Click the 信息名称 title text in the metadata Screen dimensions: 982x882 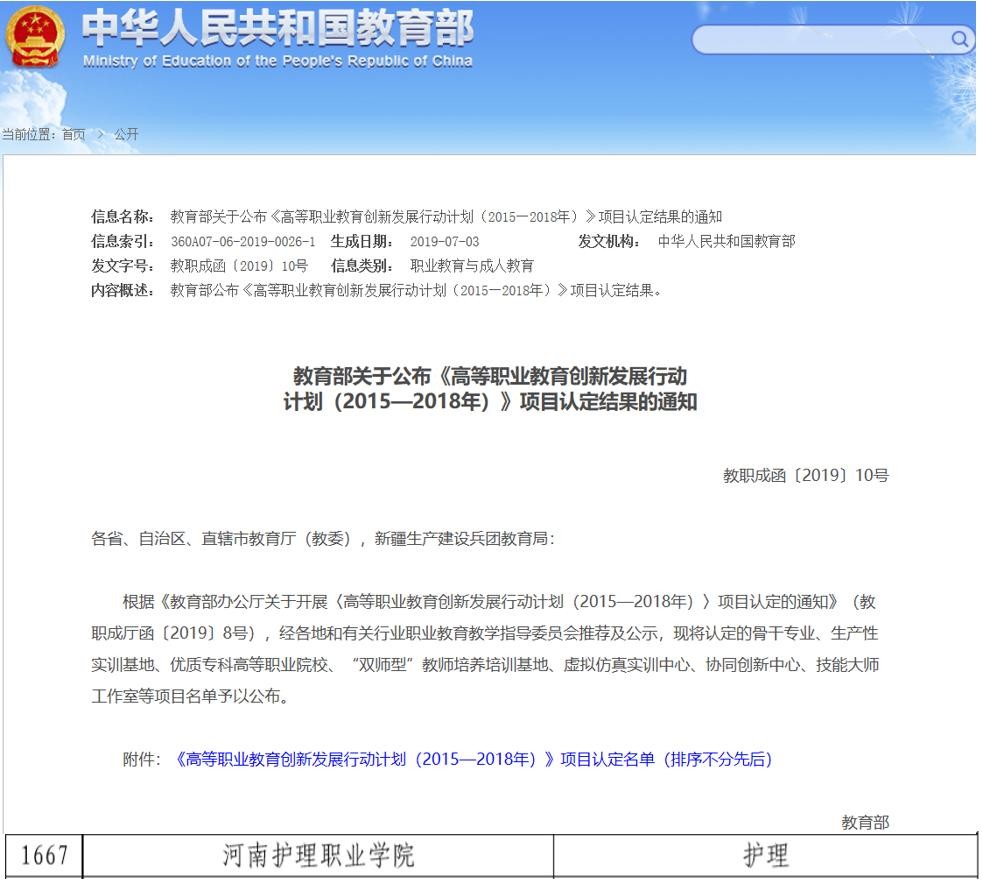(x=446, y=217)
